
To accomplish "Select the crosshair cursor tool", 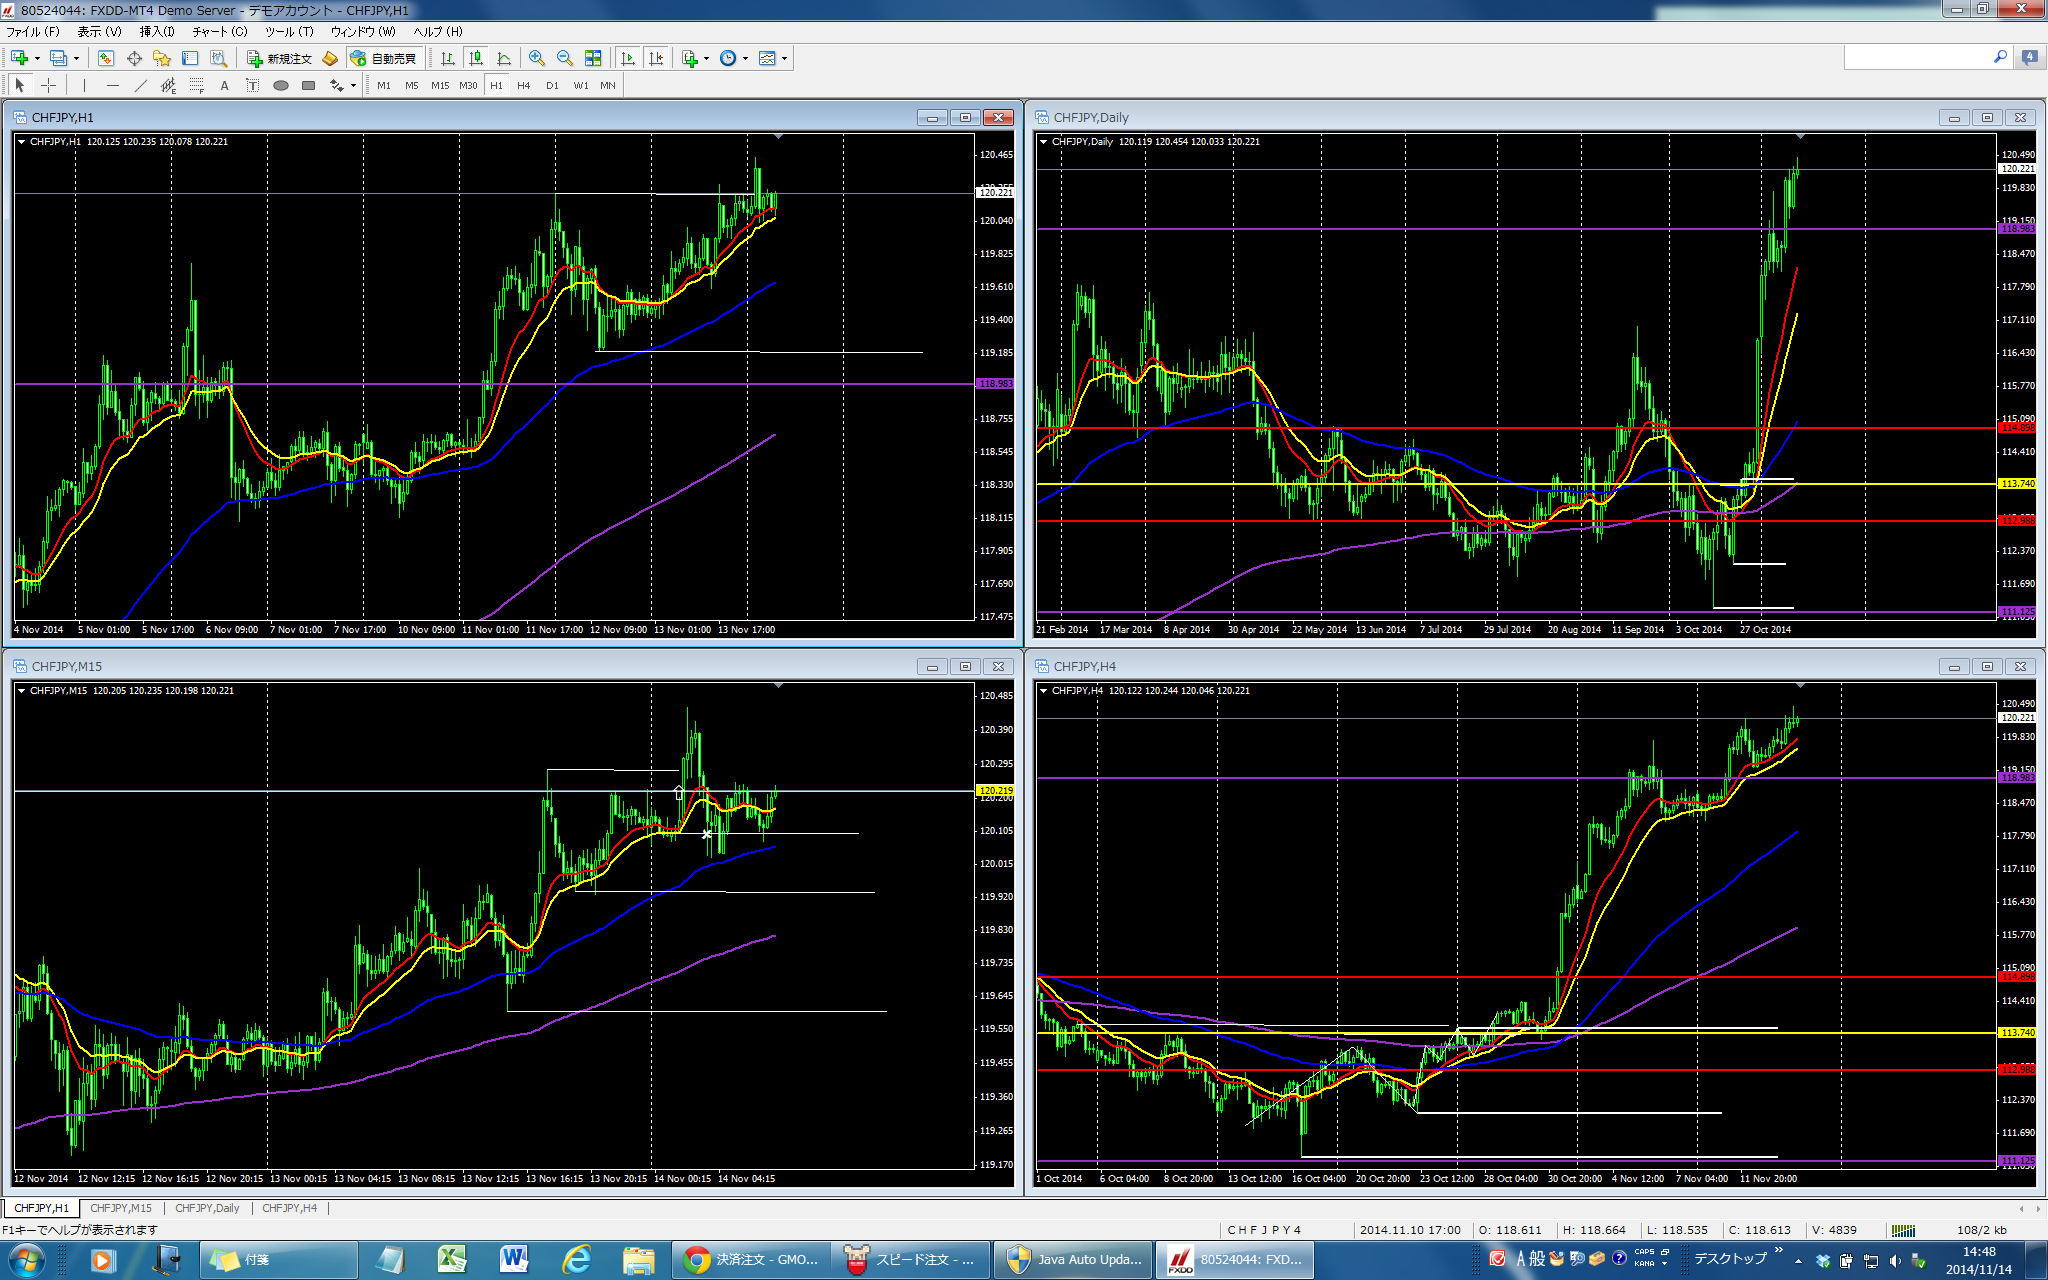I will point(48,86).
